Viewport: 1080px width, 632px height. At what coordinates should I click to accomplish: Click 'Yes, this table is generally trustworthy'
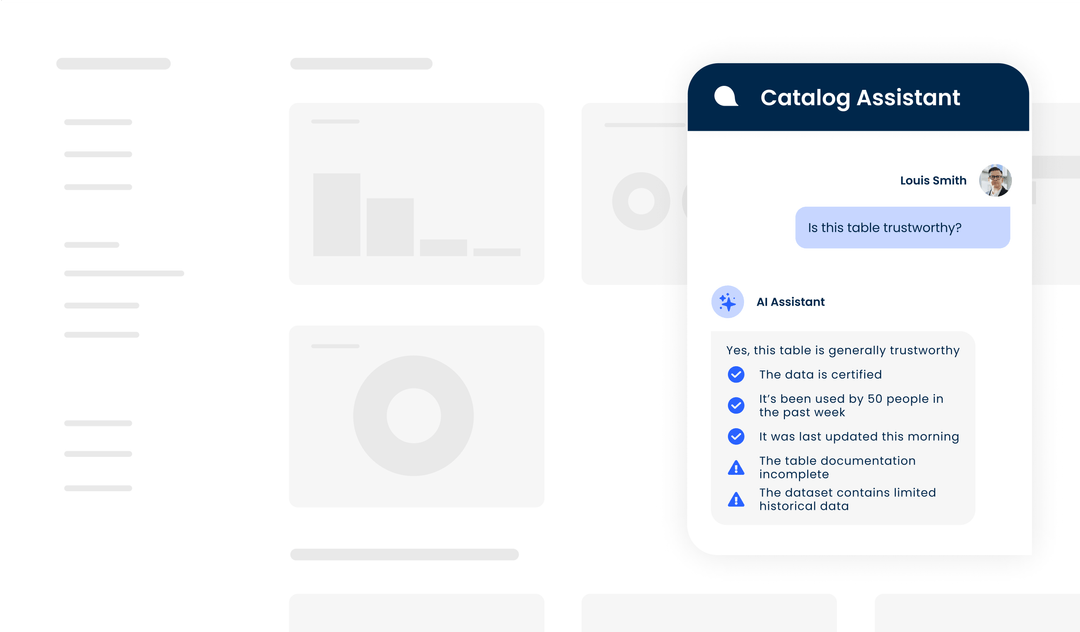pos(842,350)
